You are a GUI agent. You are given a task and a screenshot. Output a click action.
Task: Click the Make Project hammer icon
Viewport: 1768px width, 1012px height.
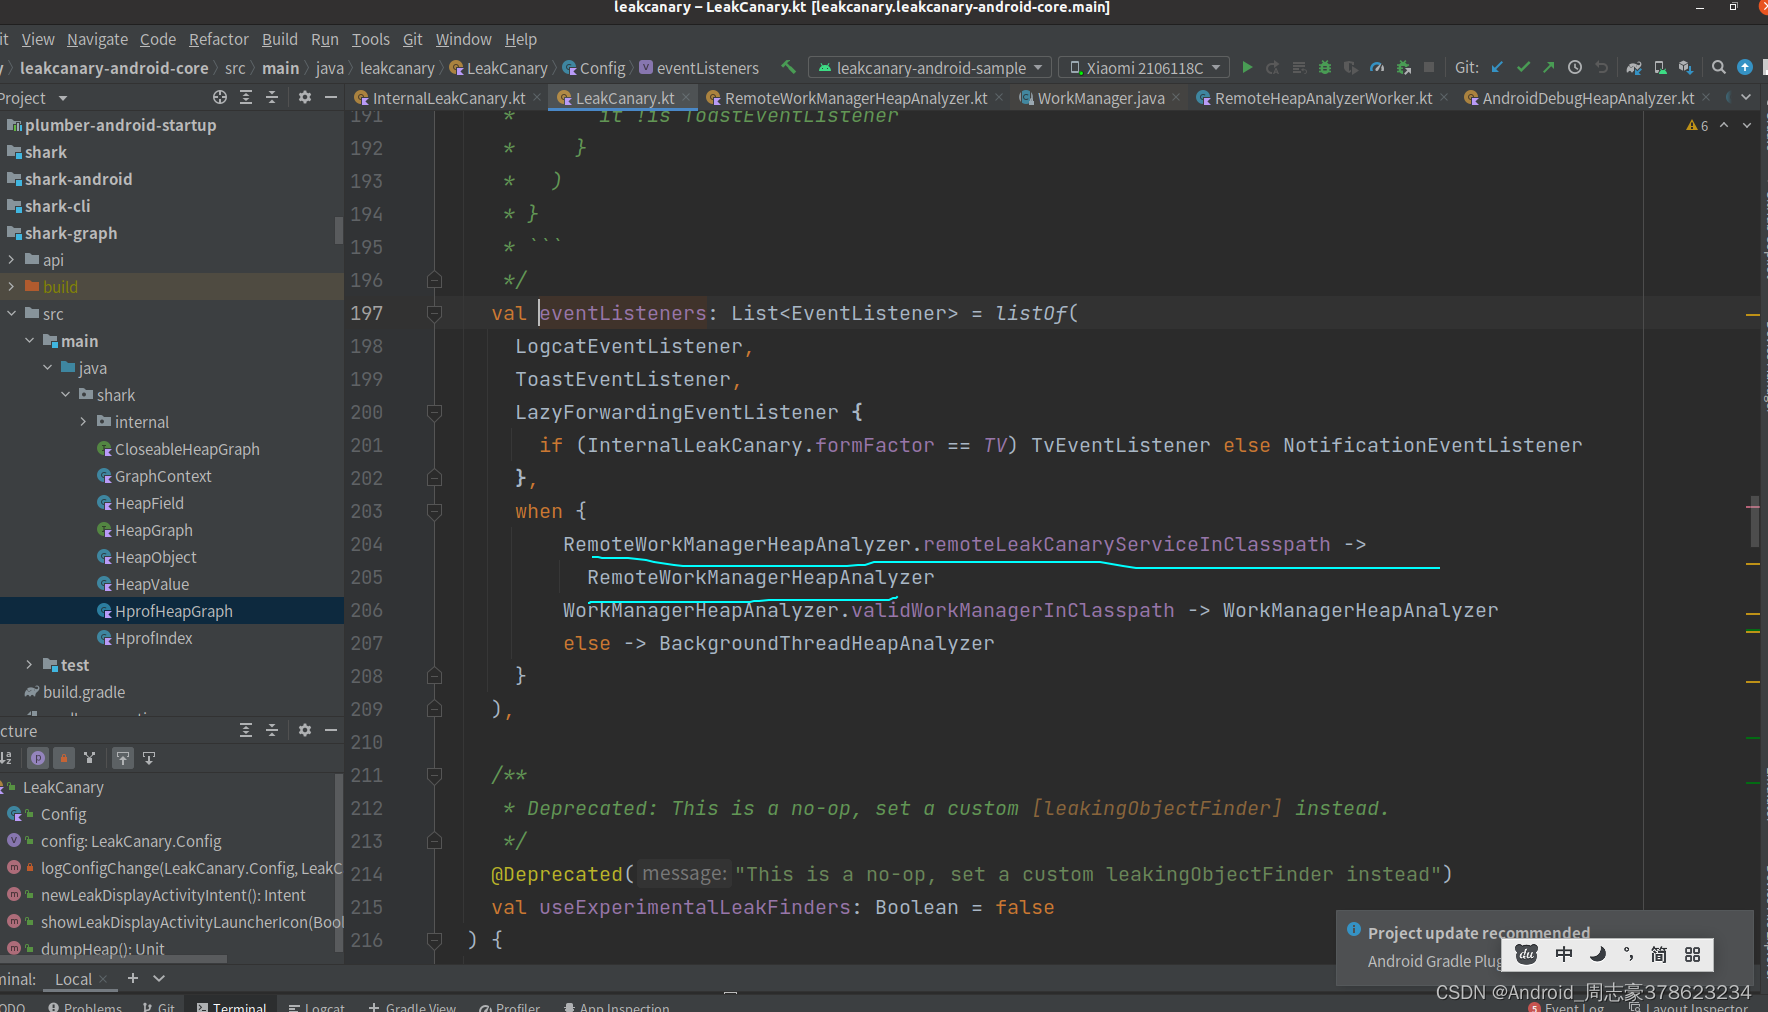[789, 68]
